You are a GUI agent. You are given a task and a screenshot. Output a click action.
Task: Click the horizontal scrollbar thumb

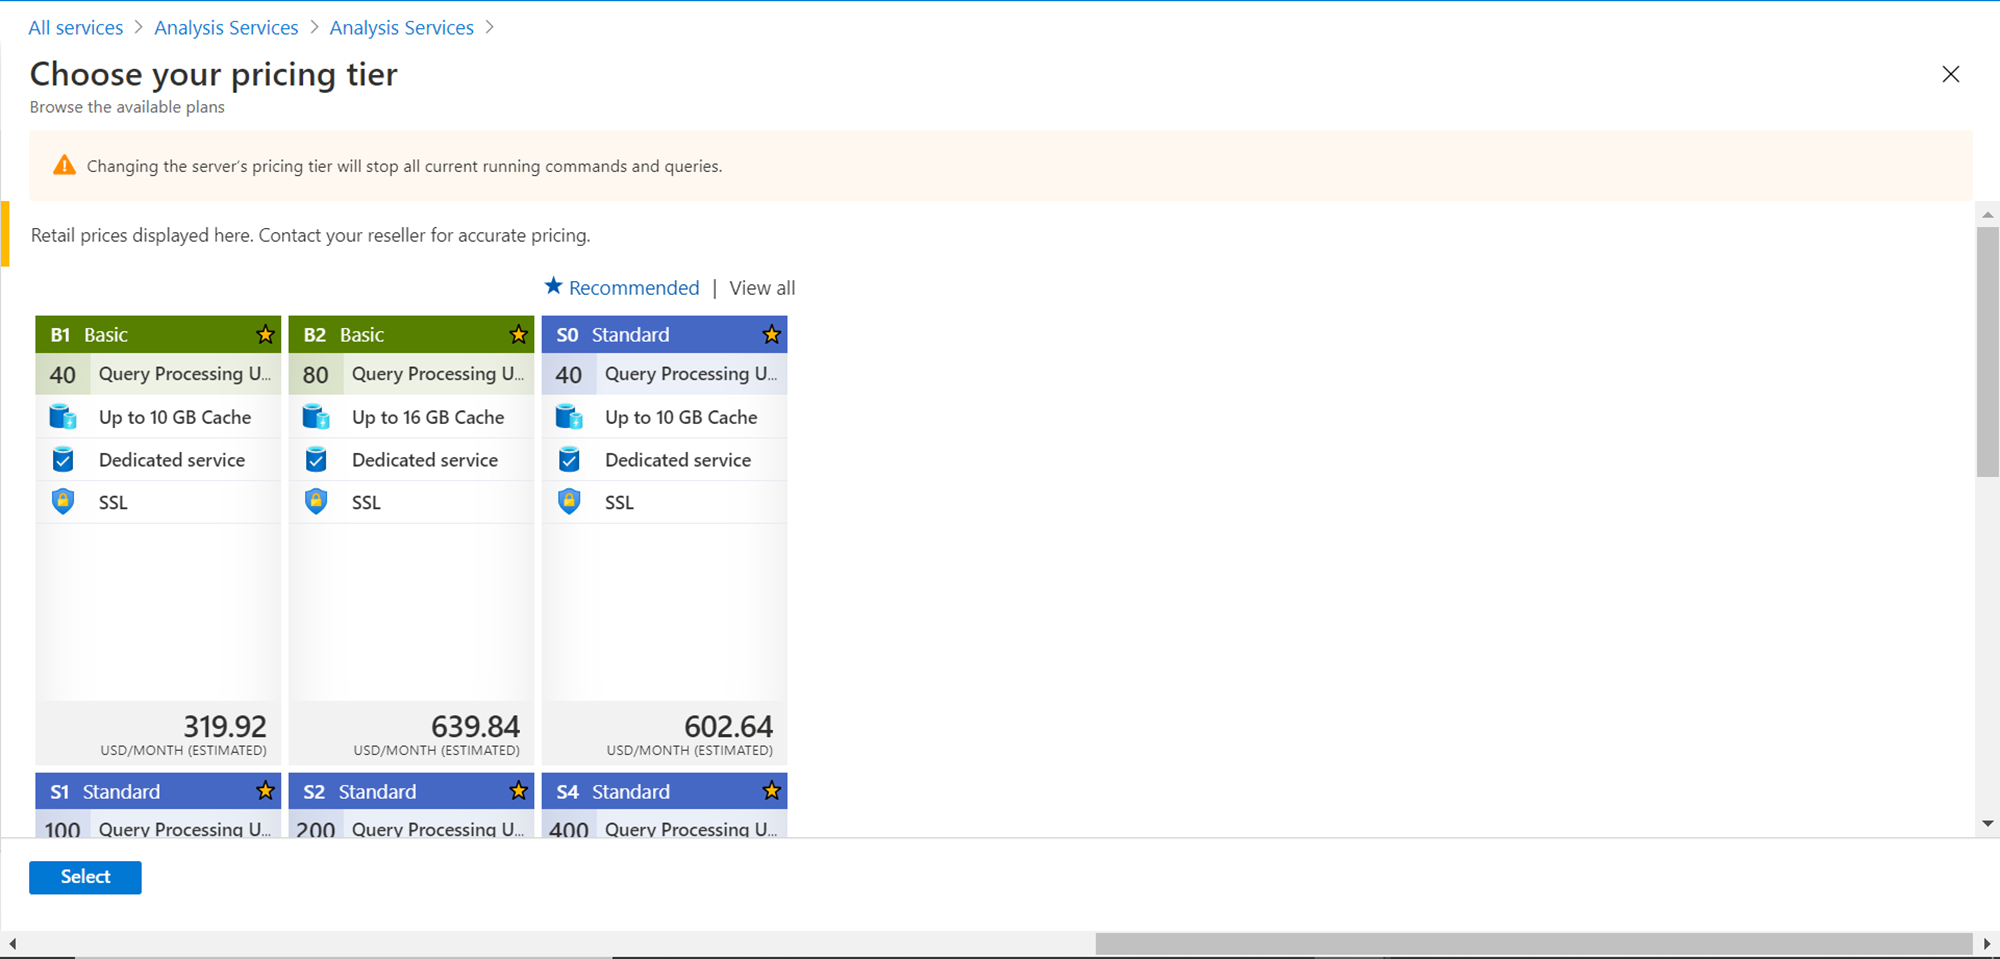1534,944
